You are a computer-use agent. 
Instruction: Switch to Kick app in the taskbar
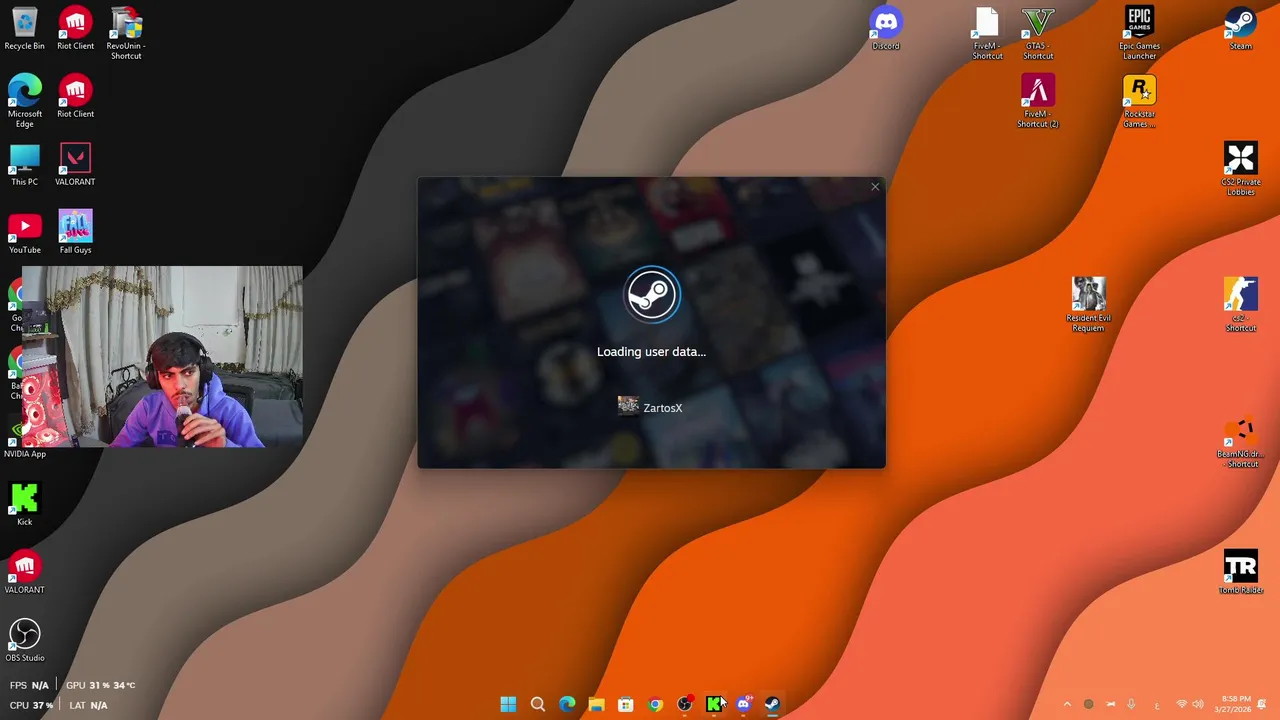click(714, 704)
